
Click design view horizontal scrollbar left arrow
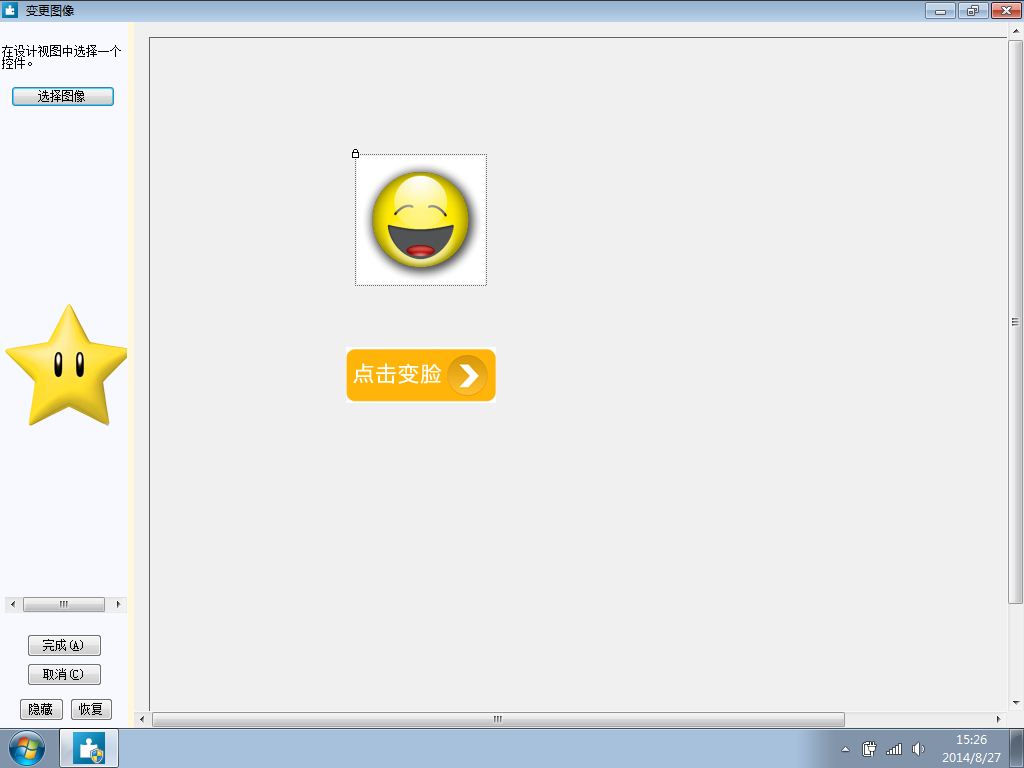142,719
